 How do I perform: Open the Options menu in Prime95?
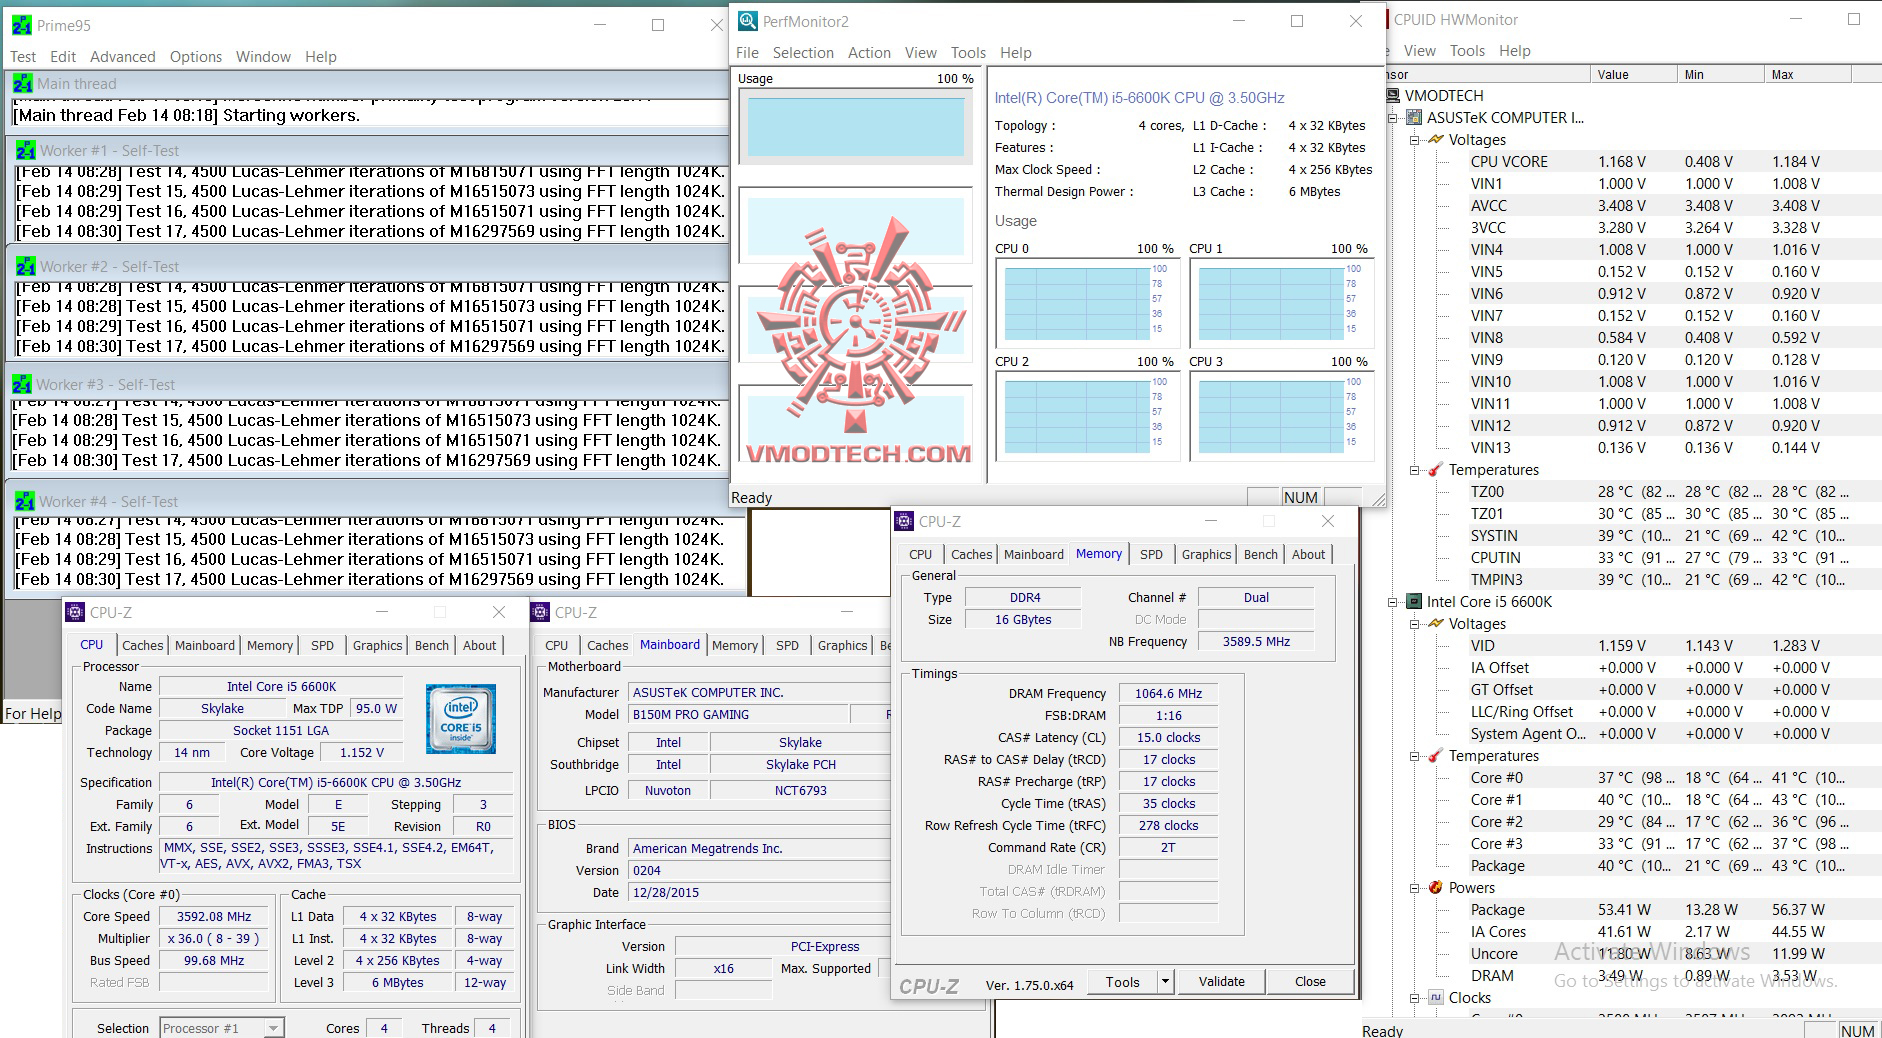[x=196, y=57]
